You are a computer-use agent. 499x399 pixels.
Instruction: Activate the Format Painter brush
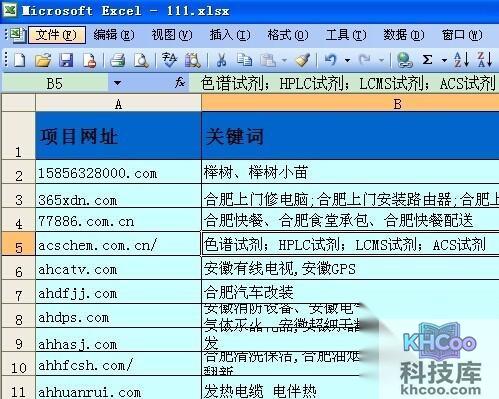click(x=303, y=60)
